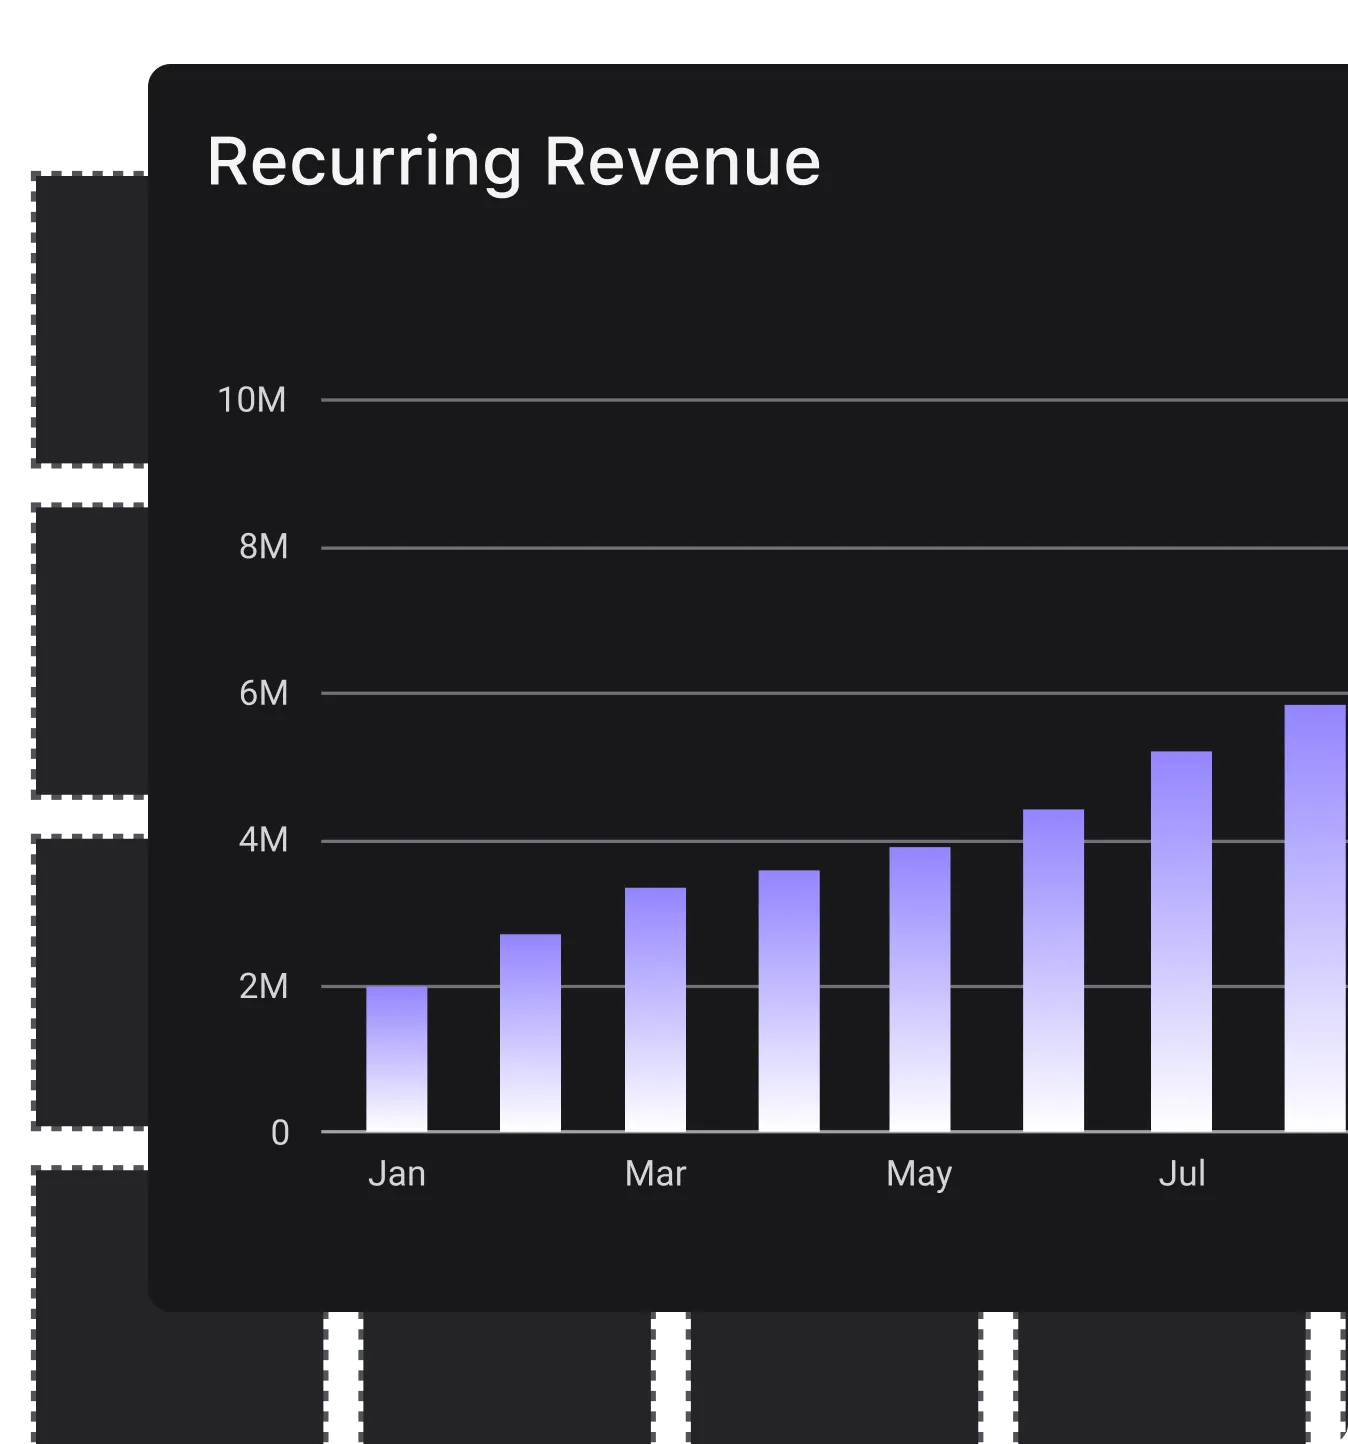This screenshot has height=1444, width=1348.
Task: Select the Jul x-axis label
Action: 1182,1173
